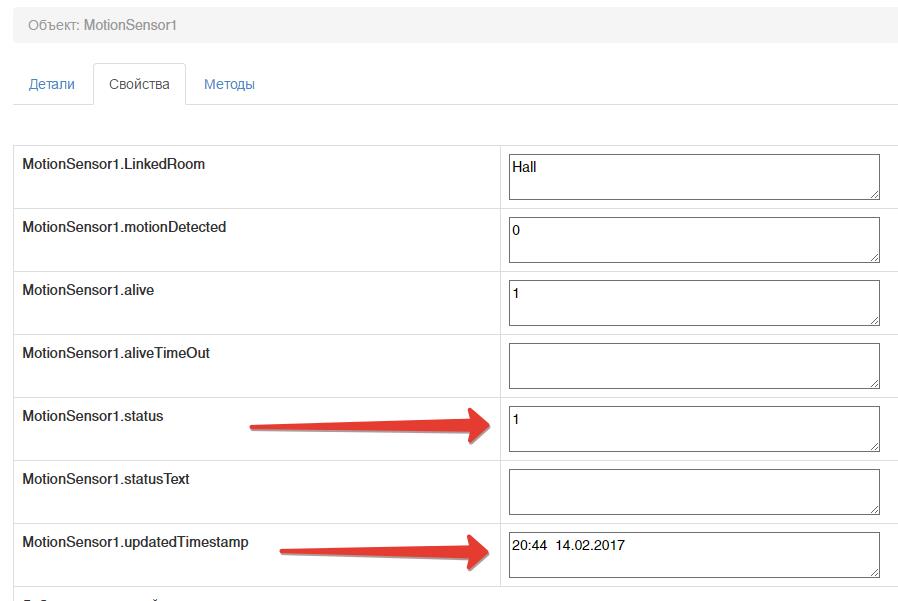Click into the alive value textbox
The width and height of the screenshot is (898, 601).
pos(694,303)
